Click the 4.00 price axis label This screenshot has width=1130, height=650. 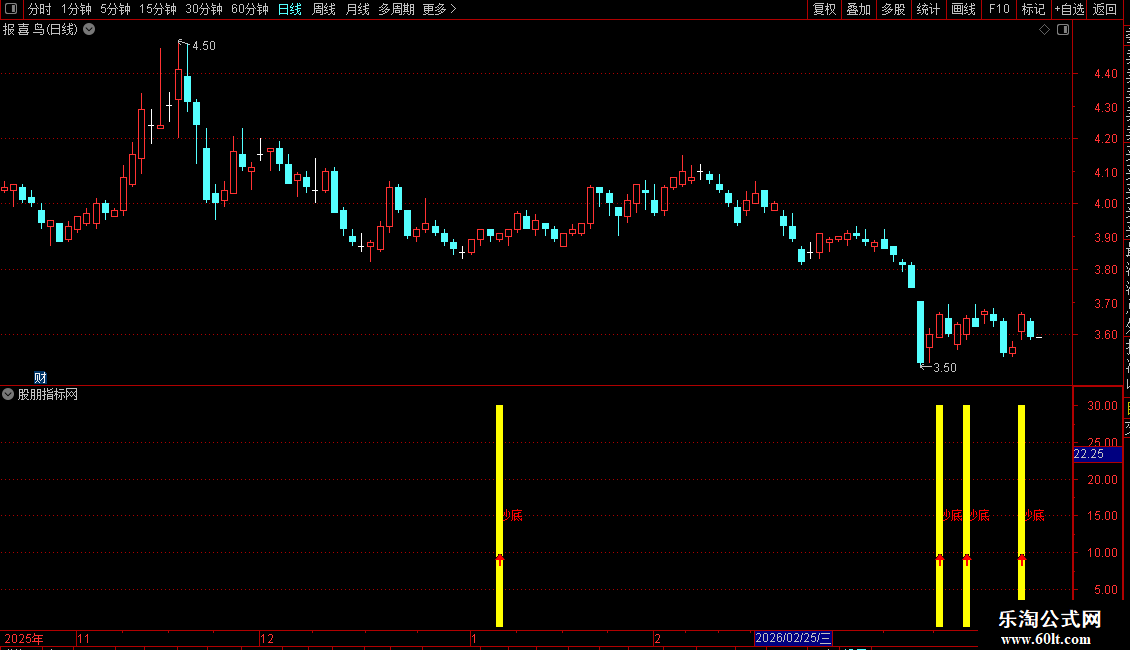(x=1105, y=204)
